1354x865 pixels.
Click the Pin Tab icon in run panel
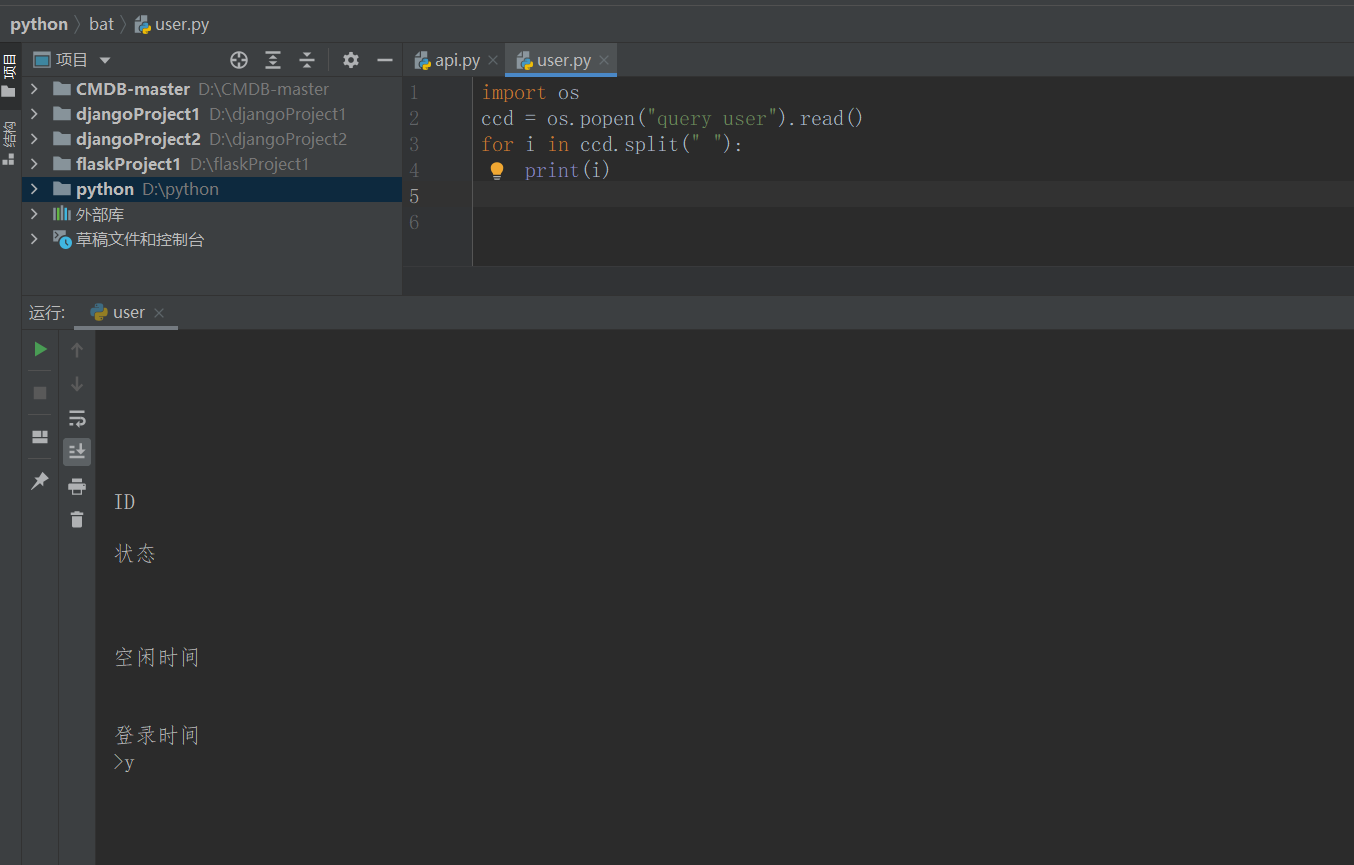[40, 481]
